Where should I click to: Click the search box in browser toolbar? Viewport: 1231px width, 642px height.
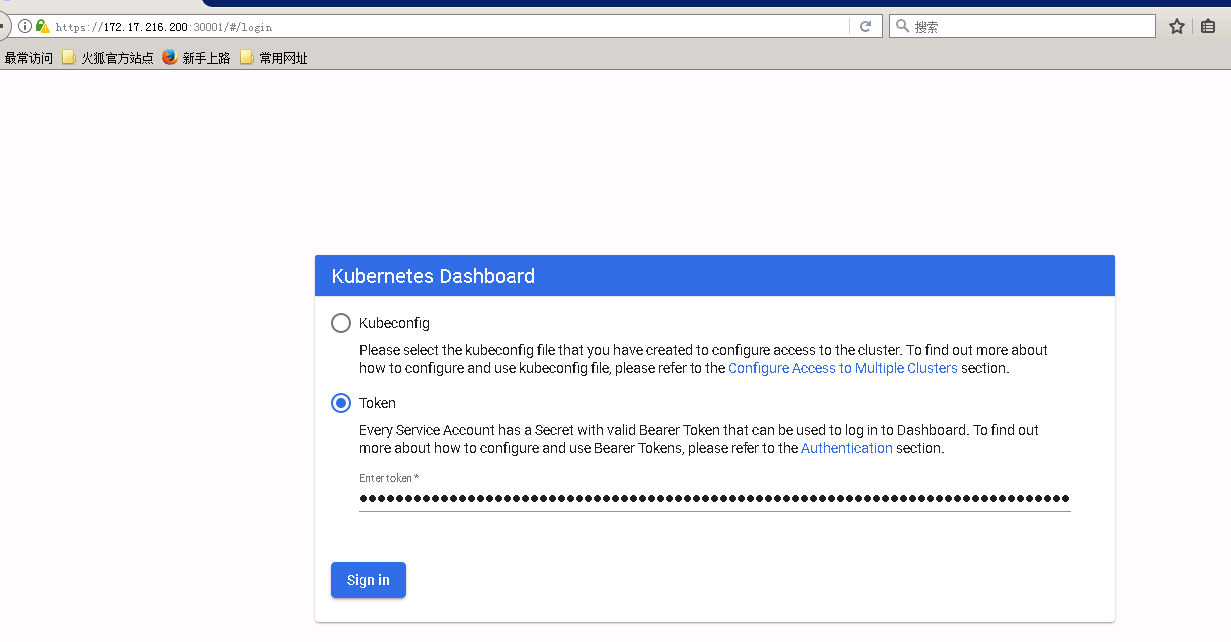pyautogui.click(x=1022, y=27)
